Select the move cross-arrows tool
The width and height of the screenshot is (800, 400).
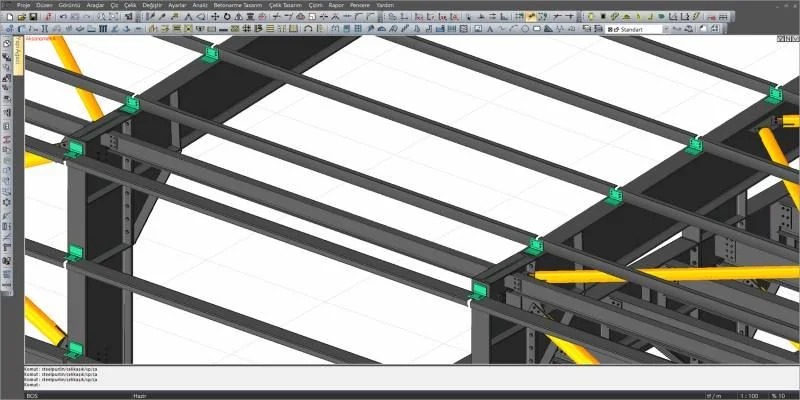(215, 17)
